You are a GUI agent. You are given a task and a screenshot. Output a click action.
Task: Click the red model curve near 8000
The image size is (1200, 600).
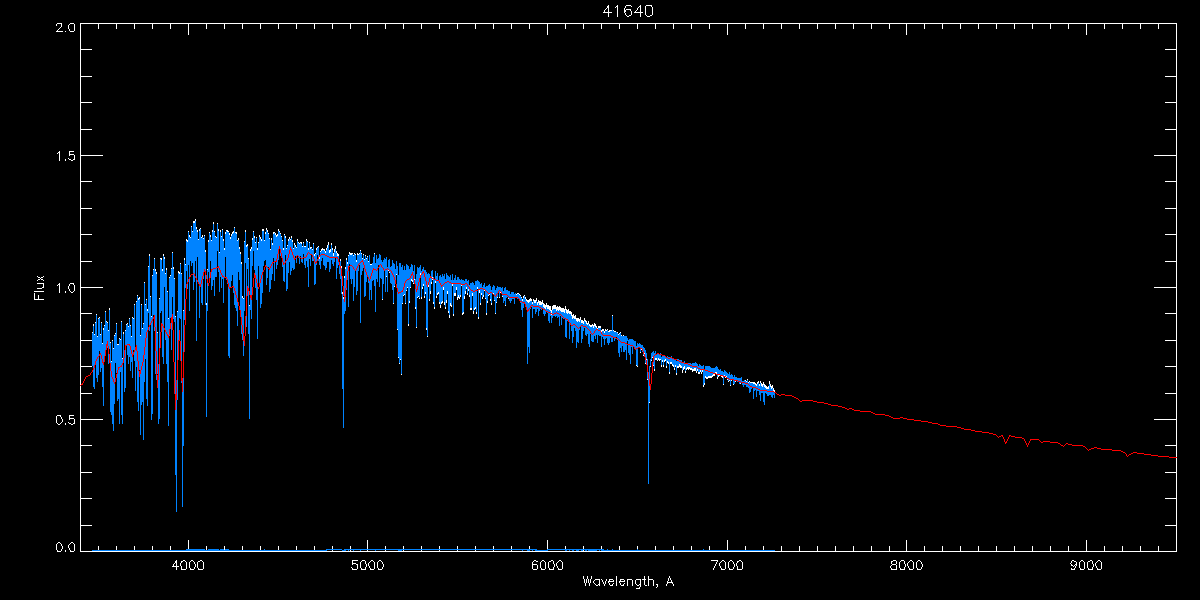coord(906,417)
